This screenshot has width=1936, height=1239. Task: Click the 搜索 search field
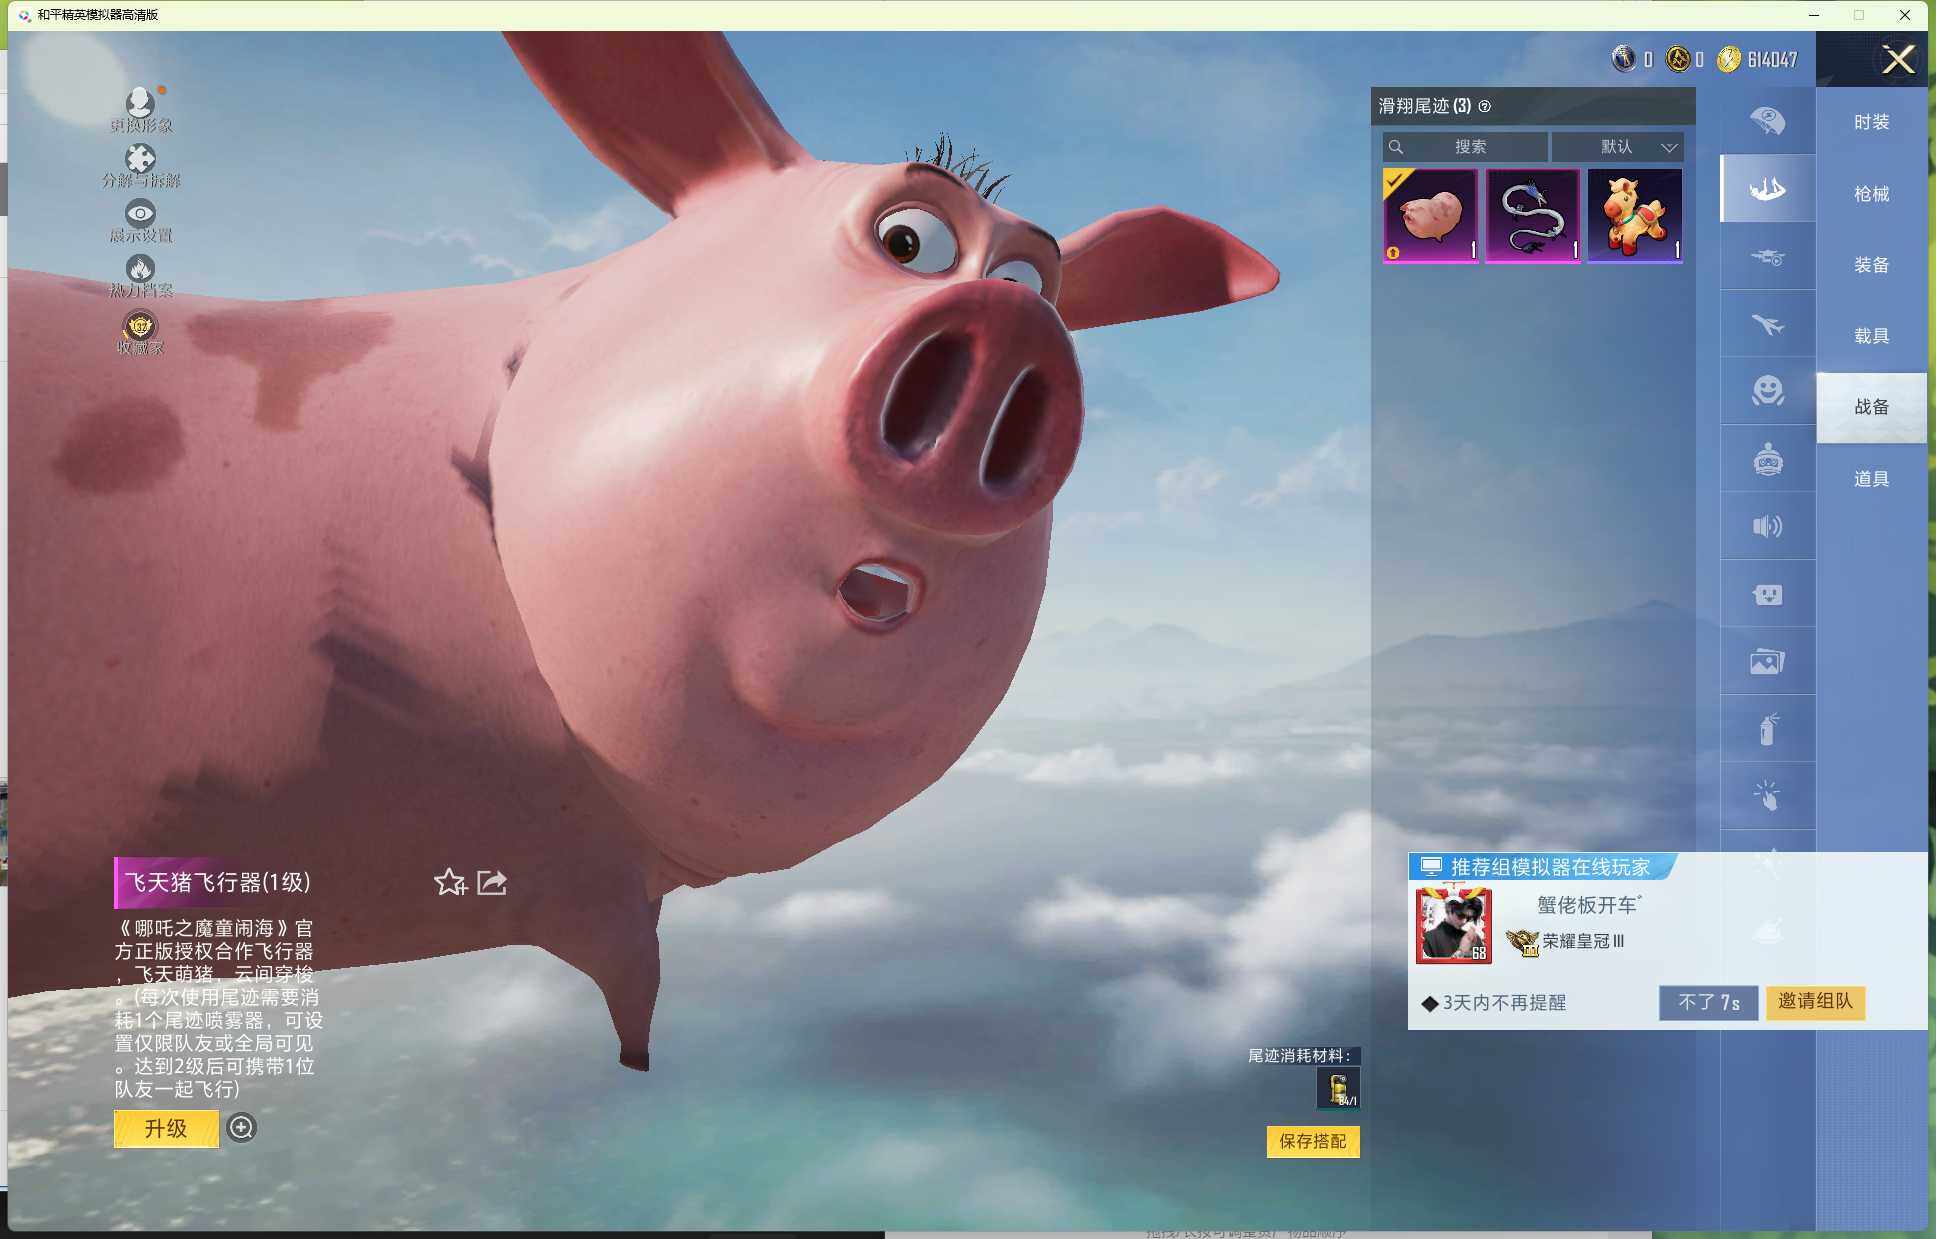(1466, 147)
